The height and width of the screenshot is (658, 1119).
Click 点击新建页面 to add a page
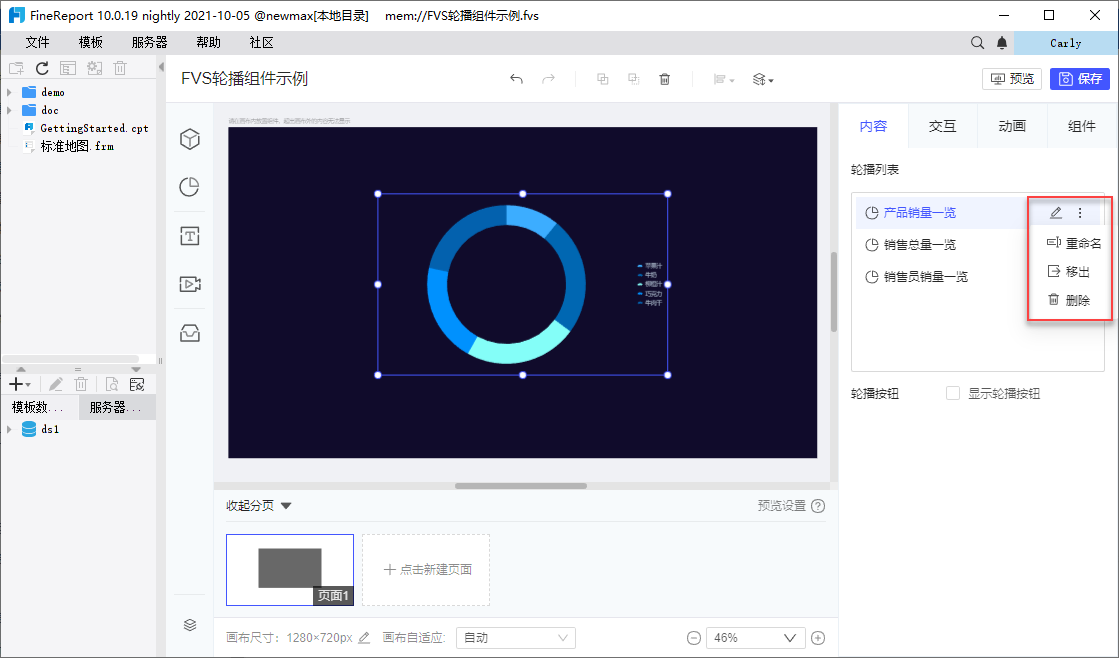426,570
